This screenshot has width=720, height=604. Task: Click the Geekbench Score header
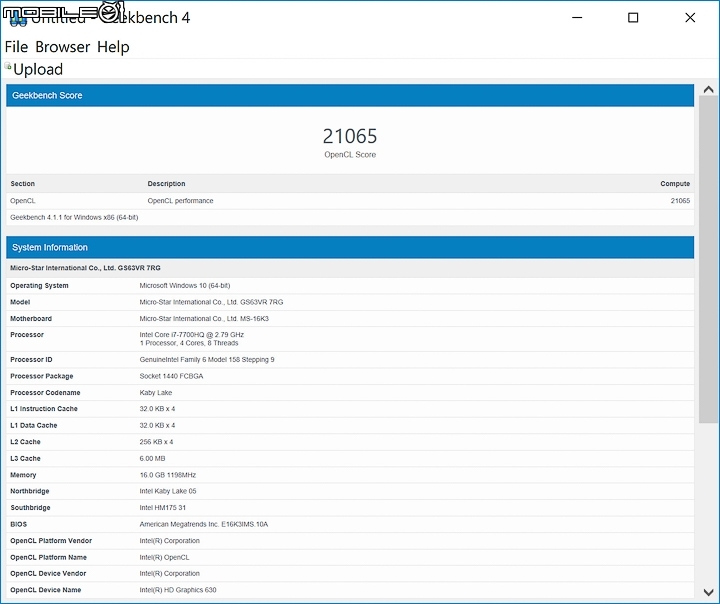350,96
